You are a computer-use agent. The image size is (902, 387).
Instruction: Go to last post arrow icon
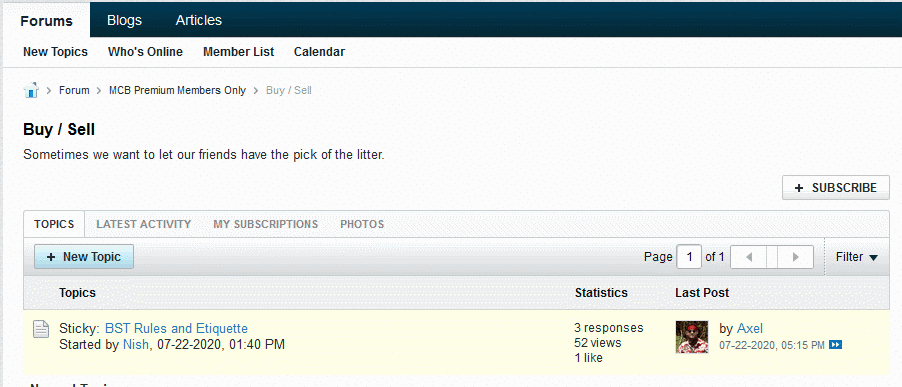click(836, 345)
